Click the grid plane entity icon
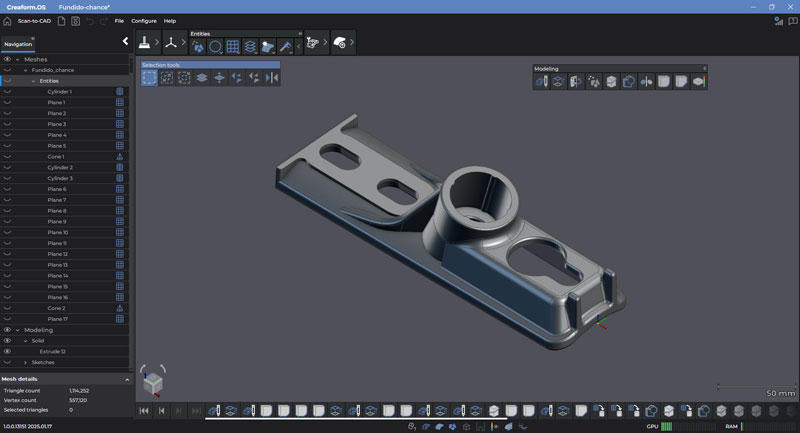The image size is (800, 433). [x=232, y=46]
